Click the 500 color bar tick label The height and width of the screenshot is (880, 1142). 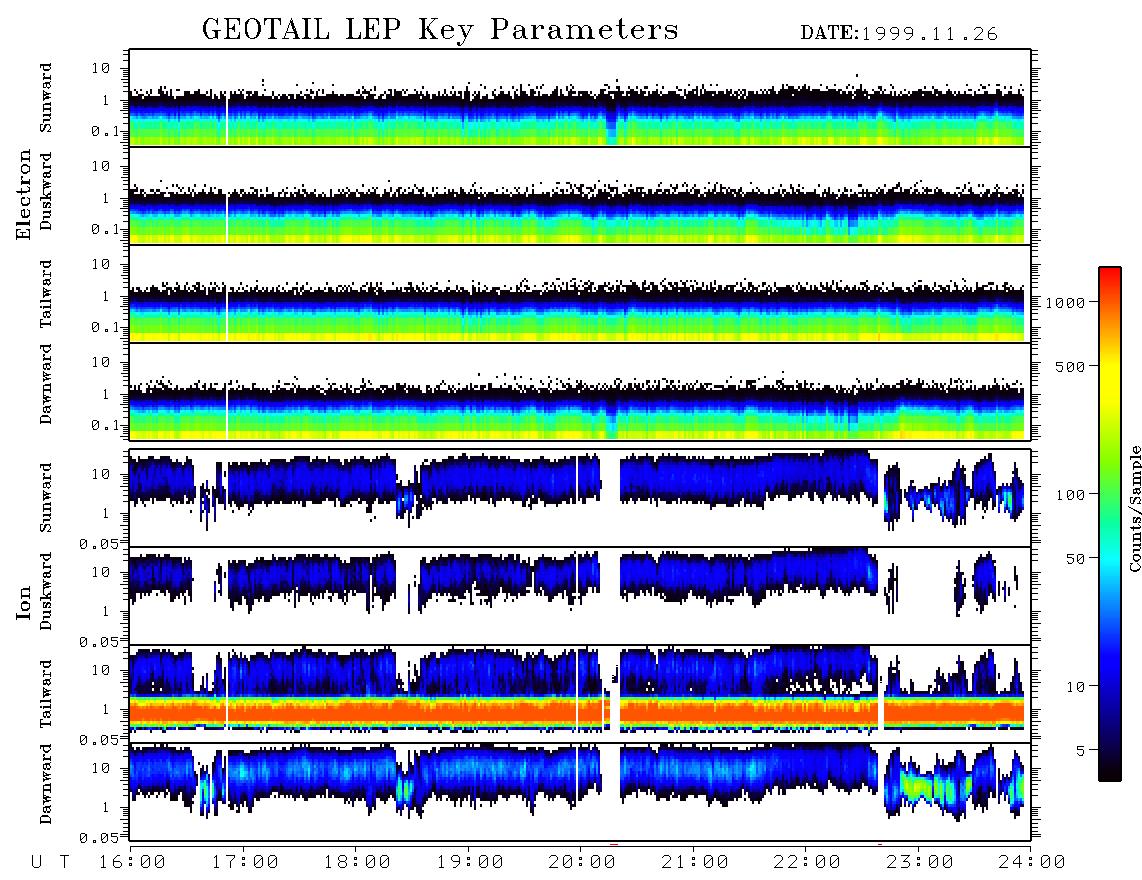pos(1070,366)
